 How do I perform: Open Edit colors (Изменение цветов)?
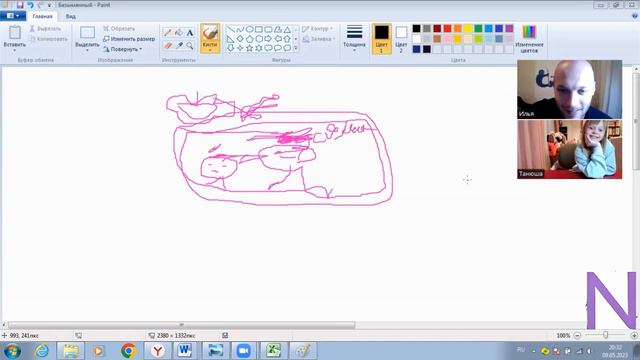pos(529,39)
